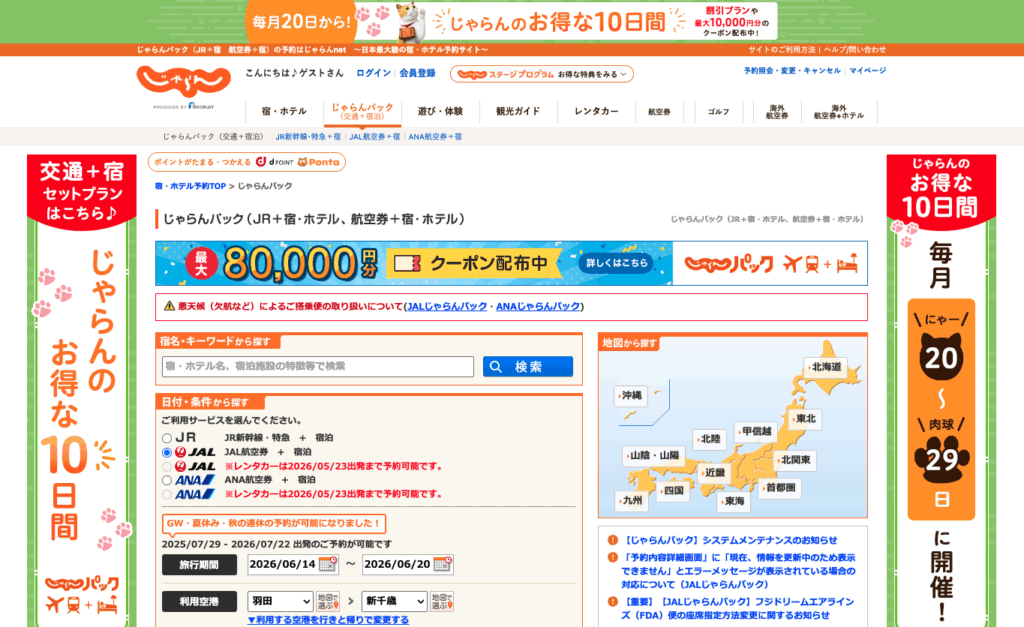Click the 九州 region on the map
1024x627 pixels.
pyautogui.click(x=632, y=500)
